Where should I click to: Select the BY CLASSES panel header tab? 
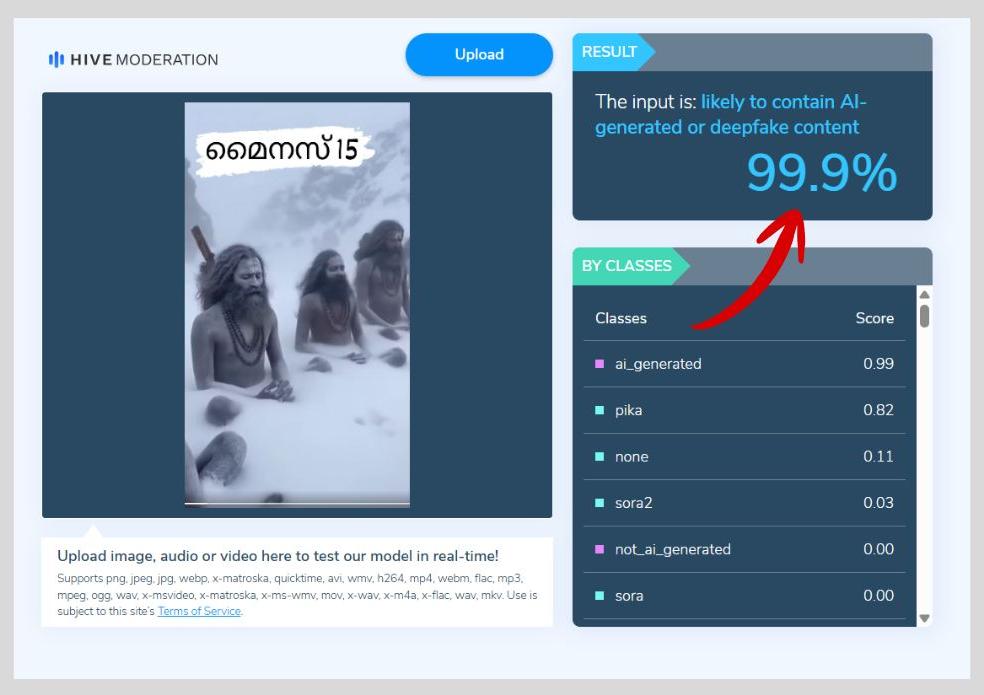tap(627, 266)
